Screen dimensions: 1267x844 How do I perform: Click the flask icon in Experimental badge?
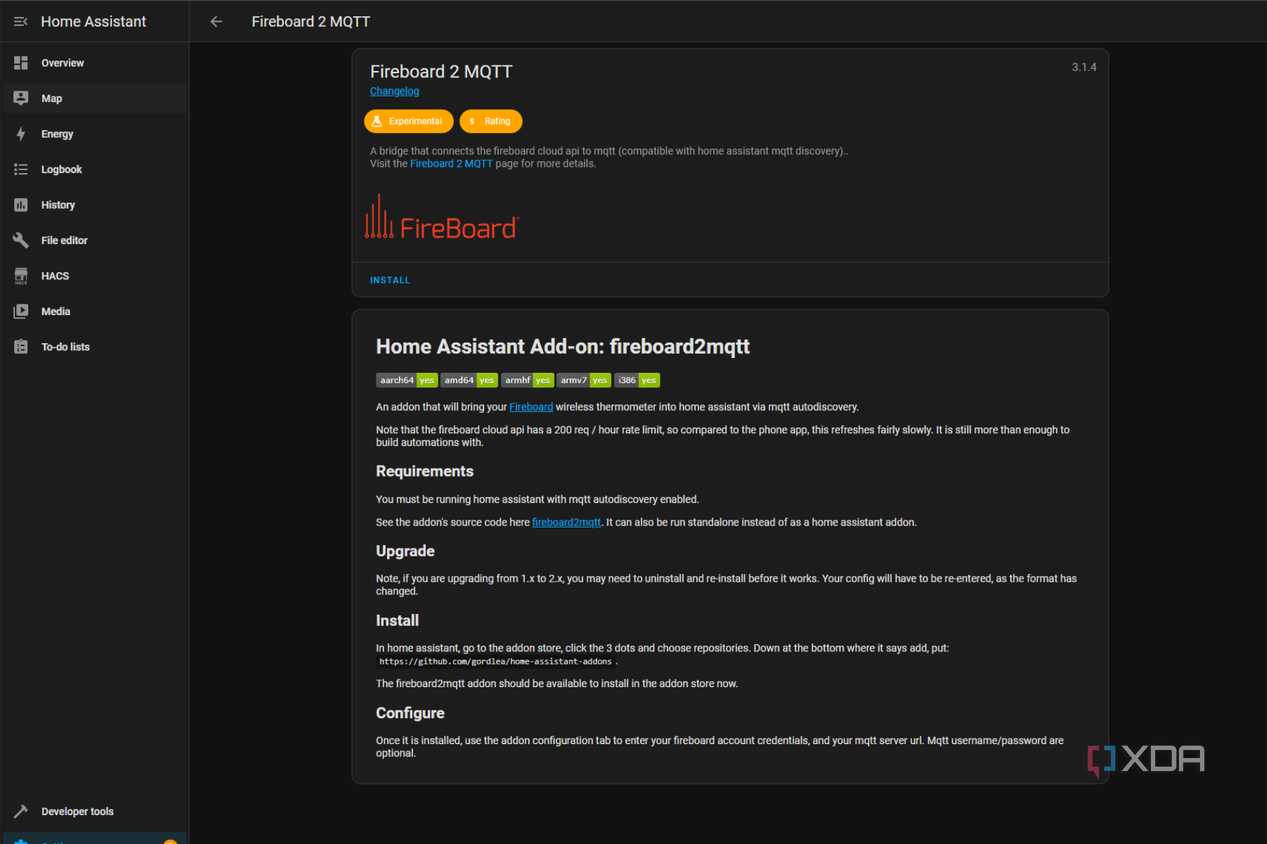[377, 121]
